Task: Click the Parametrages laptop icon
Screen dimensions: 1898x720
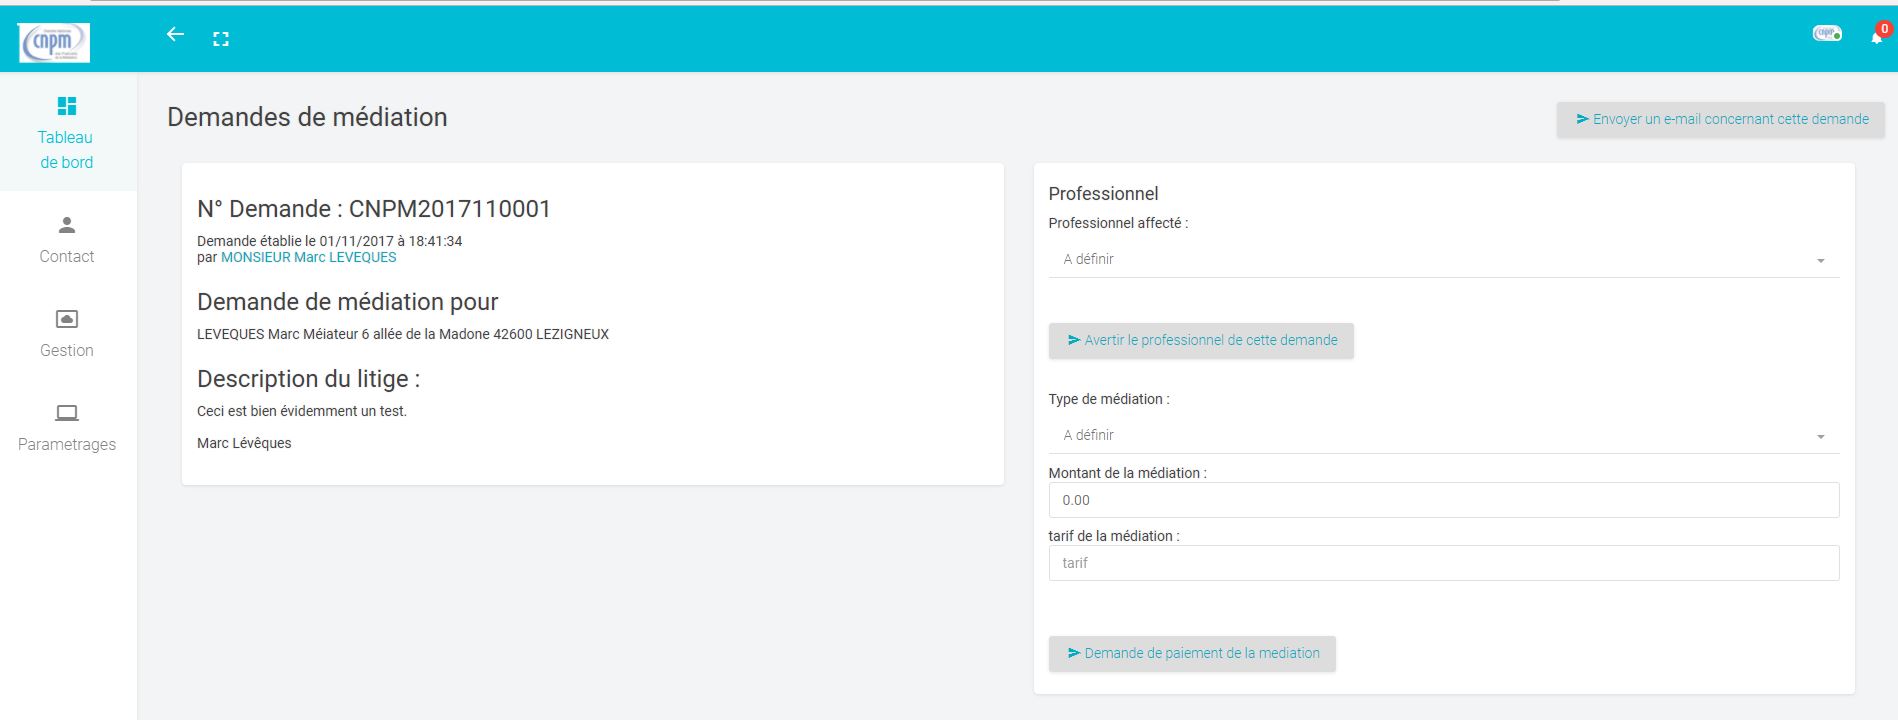Action: [67, 413]
